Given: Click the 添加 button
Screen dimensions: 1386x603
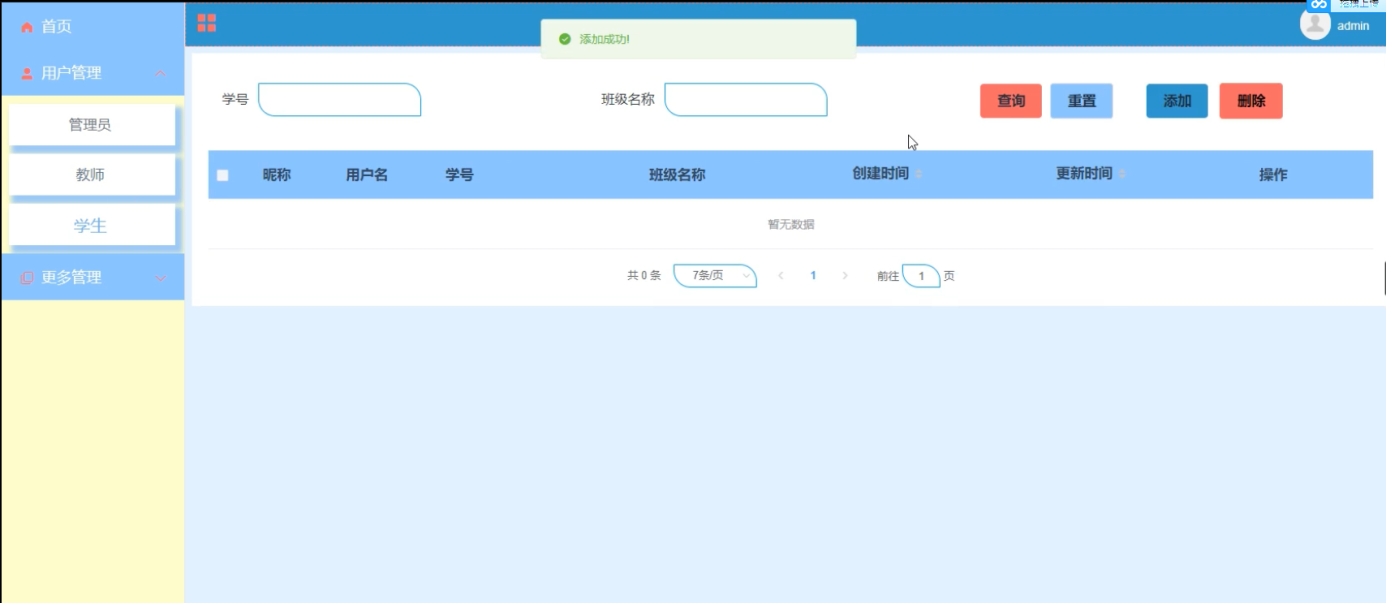Looking at the screenshot, I should [x=1176, y=100].
